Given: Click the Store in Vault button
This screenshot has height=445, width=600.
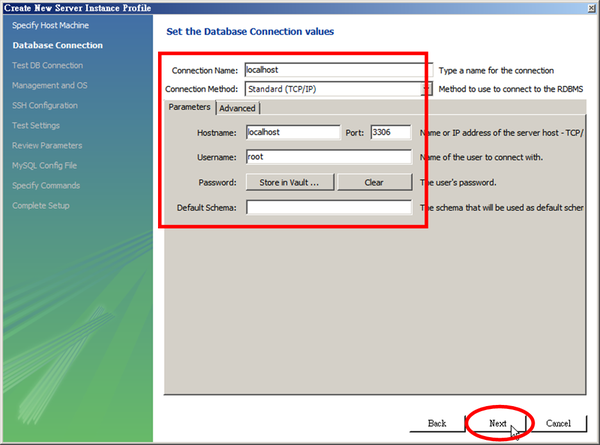Looking at the screenshot, I should [x=290, y=183].
